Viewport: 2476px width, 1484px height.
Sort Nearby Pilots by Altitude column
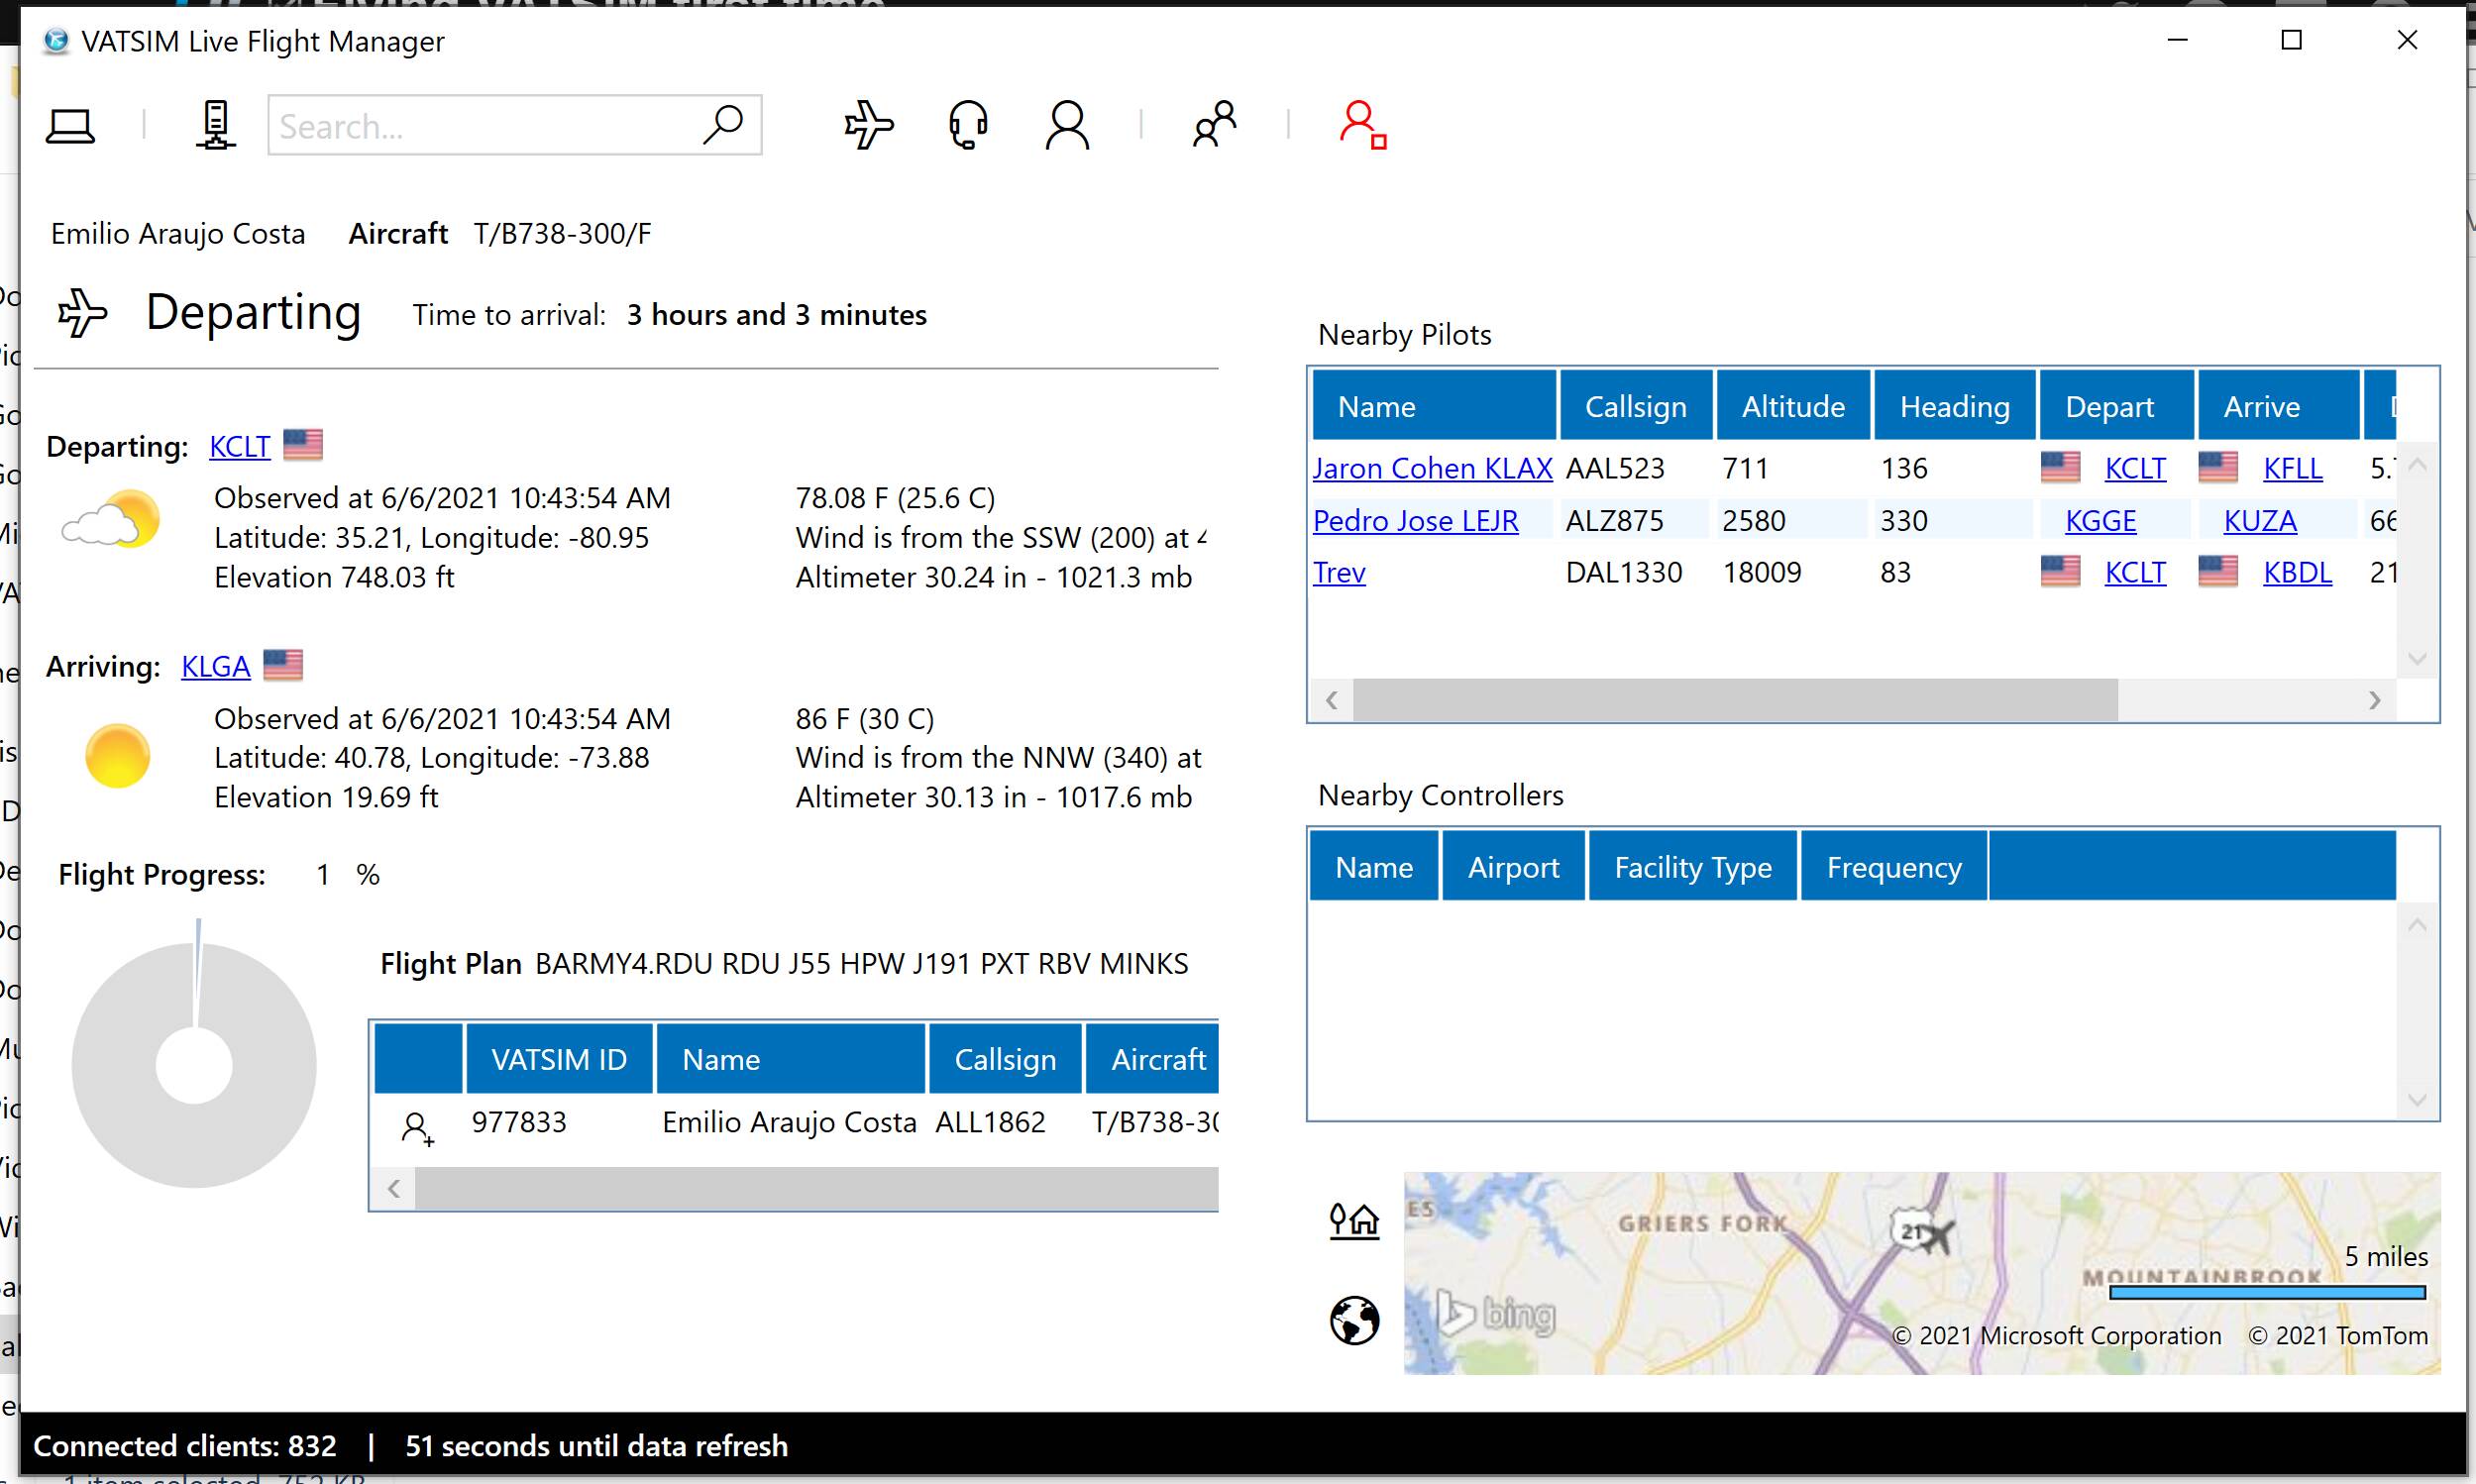point(1793,406)
